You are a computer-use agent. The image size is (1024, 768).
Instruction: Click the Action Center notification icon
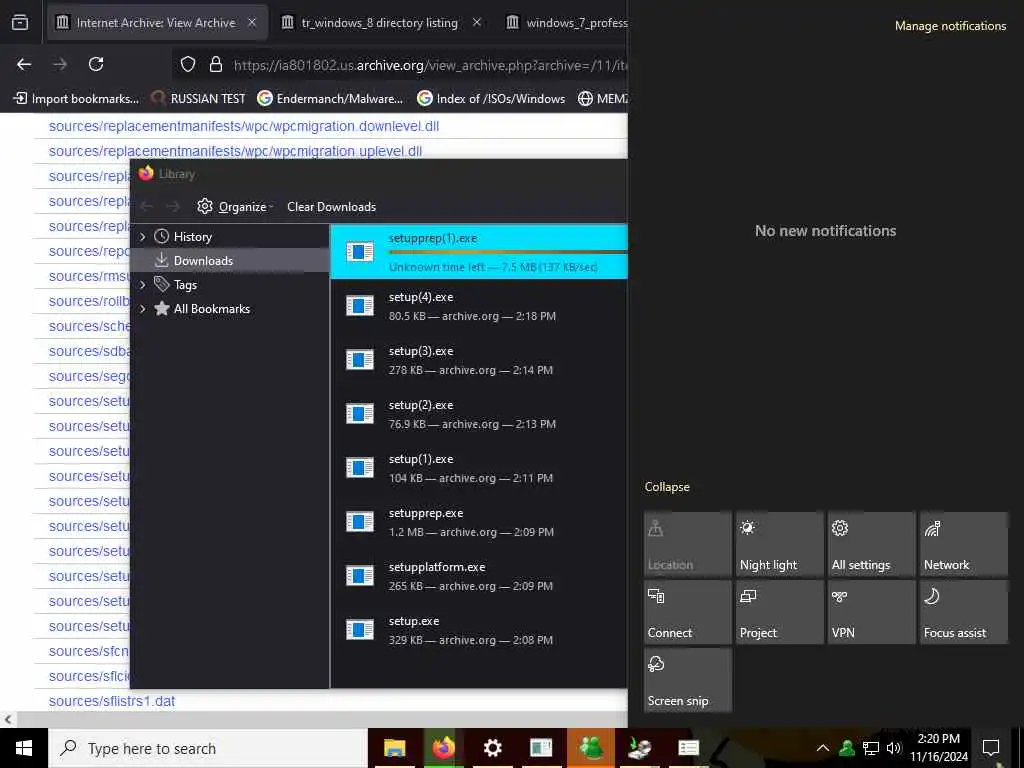(x=991, y=748)
